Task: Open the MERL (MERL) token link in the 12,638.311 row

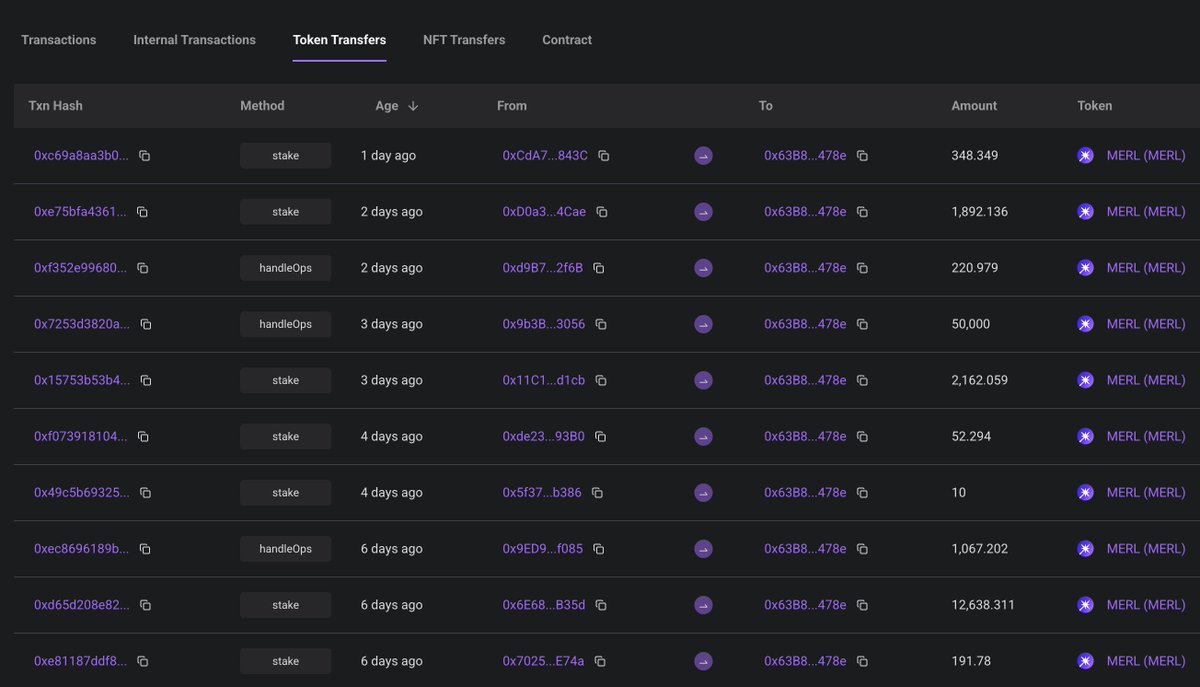Action: (1146, 605)
